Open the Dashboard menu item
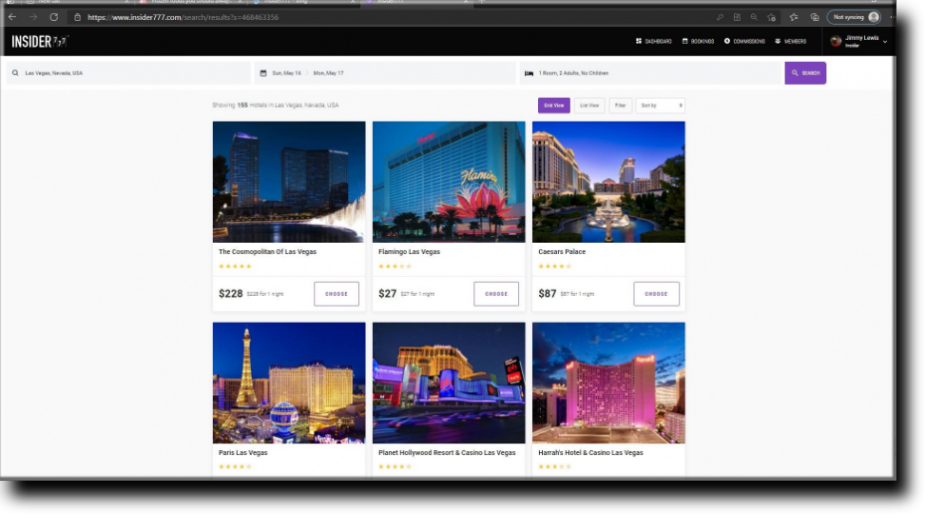 coord(654,41)
